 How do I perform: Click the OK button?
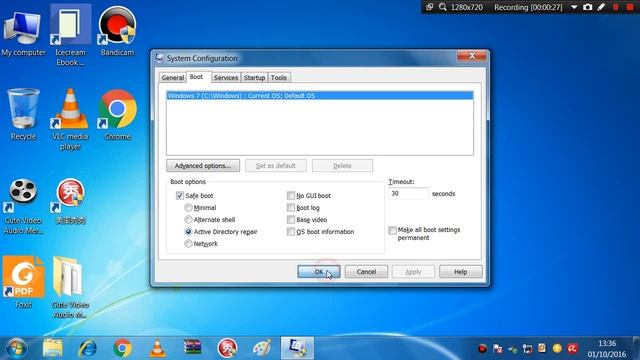click(319, 272)
